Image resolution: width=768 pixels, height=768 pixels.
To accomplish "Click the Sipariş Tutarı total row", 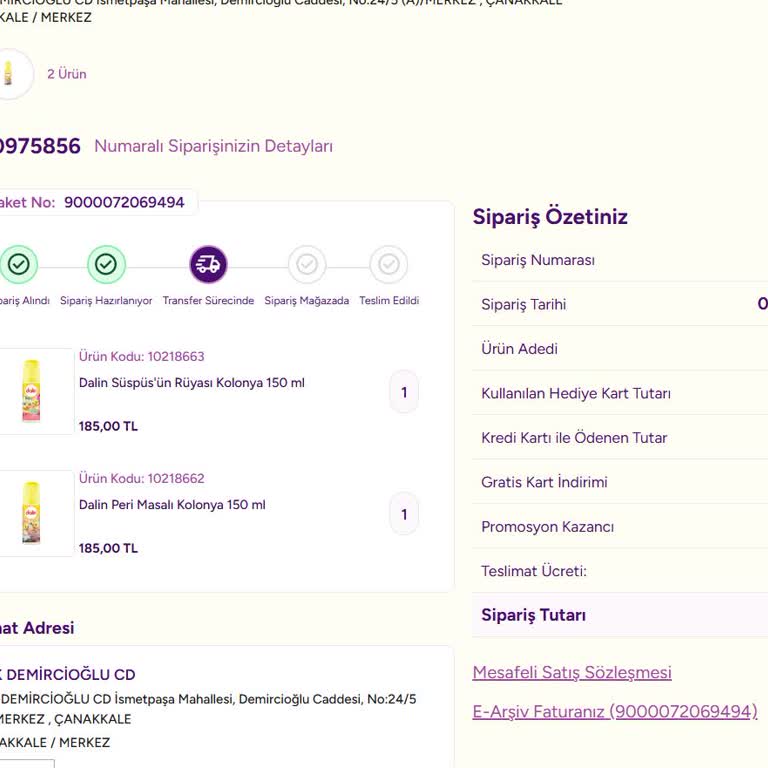I will pyautogui.click(x=620, y=615).
